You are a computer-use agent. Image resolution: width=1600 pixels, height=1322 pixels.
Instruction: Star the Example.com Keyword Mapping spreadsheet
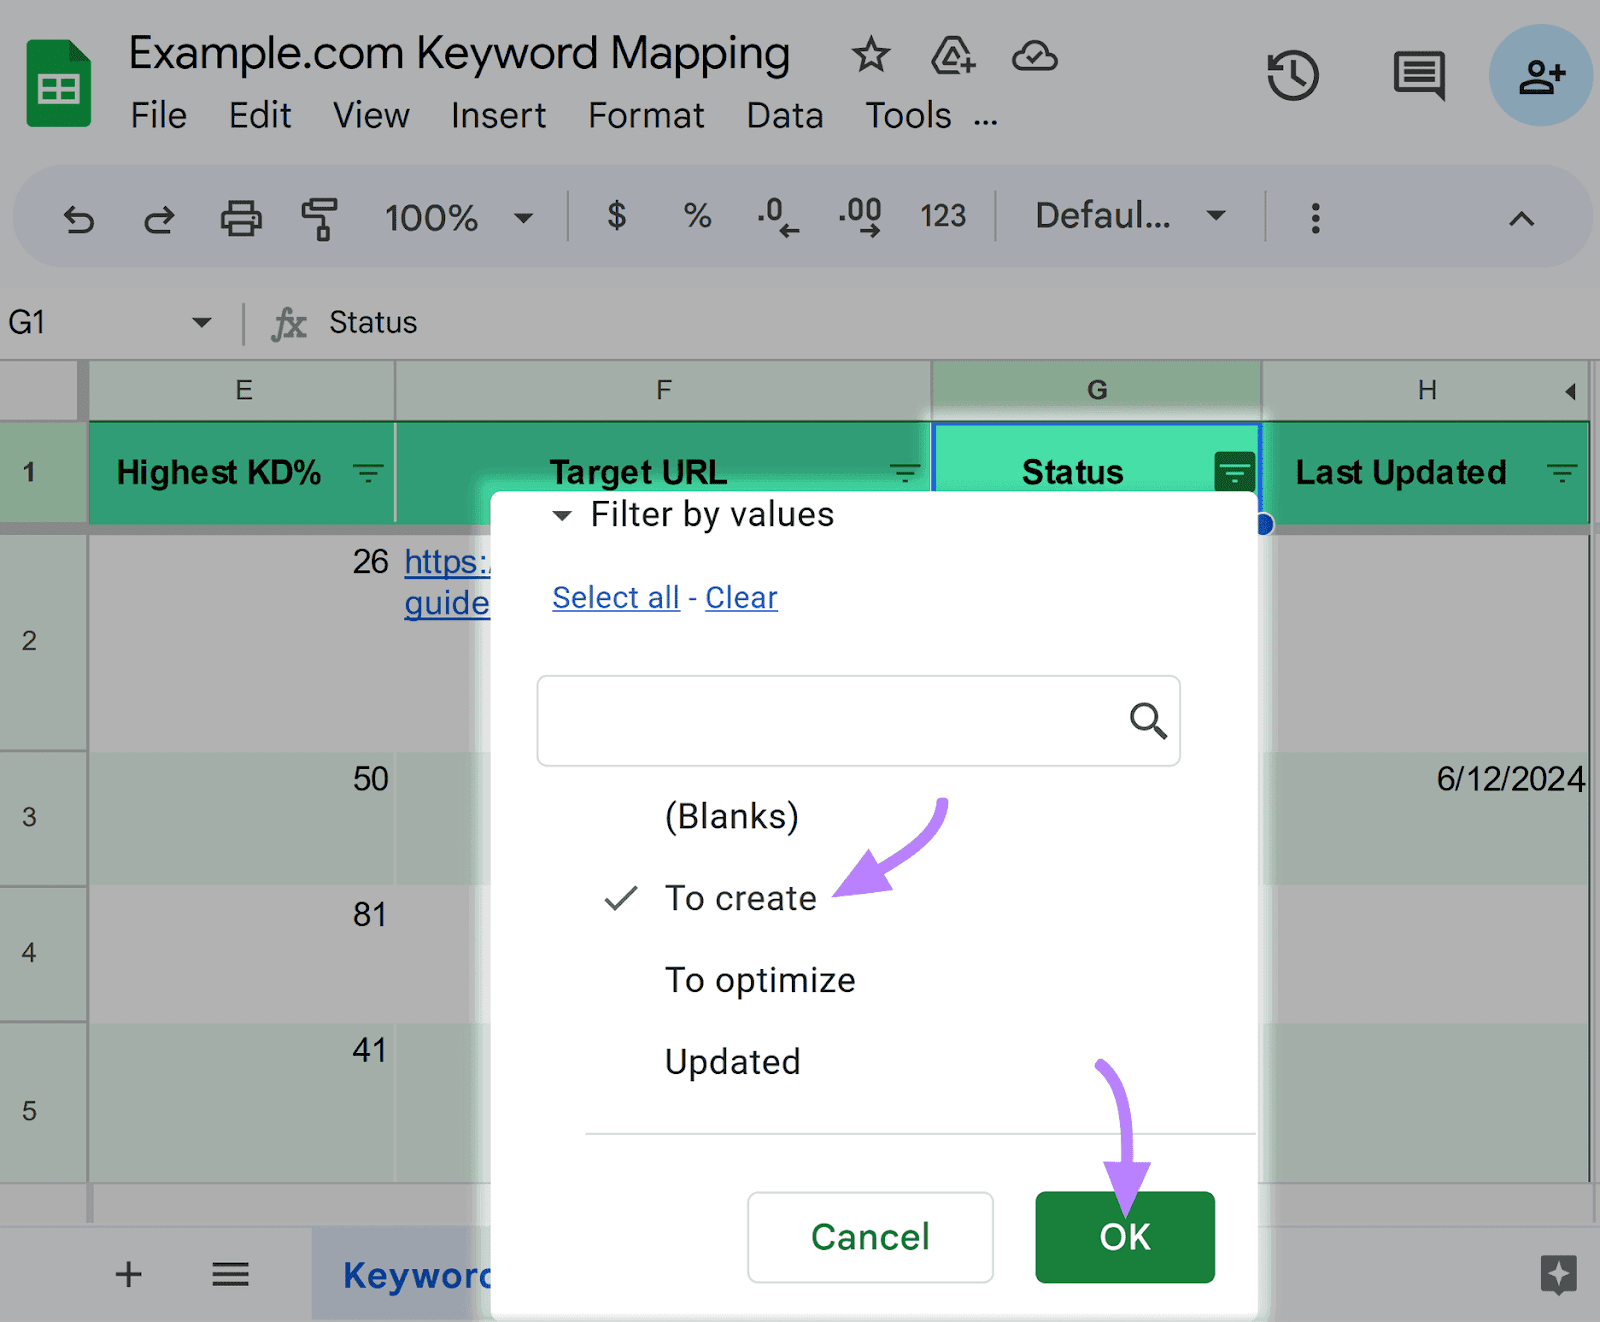click(870, 56)
